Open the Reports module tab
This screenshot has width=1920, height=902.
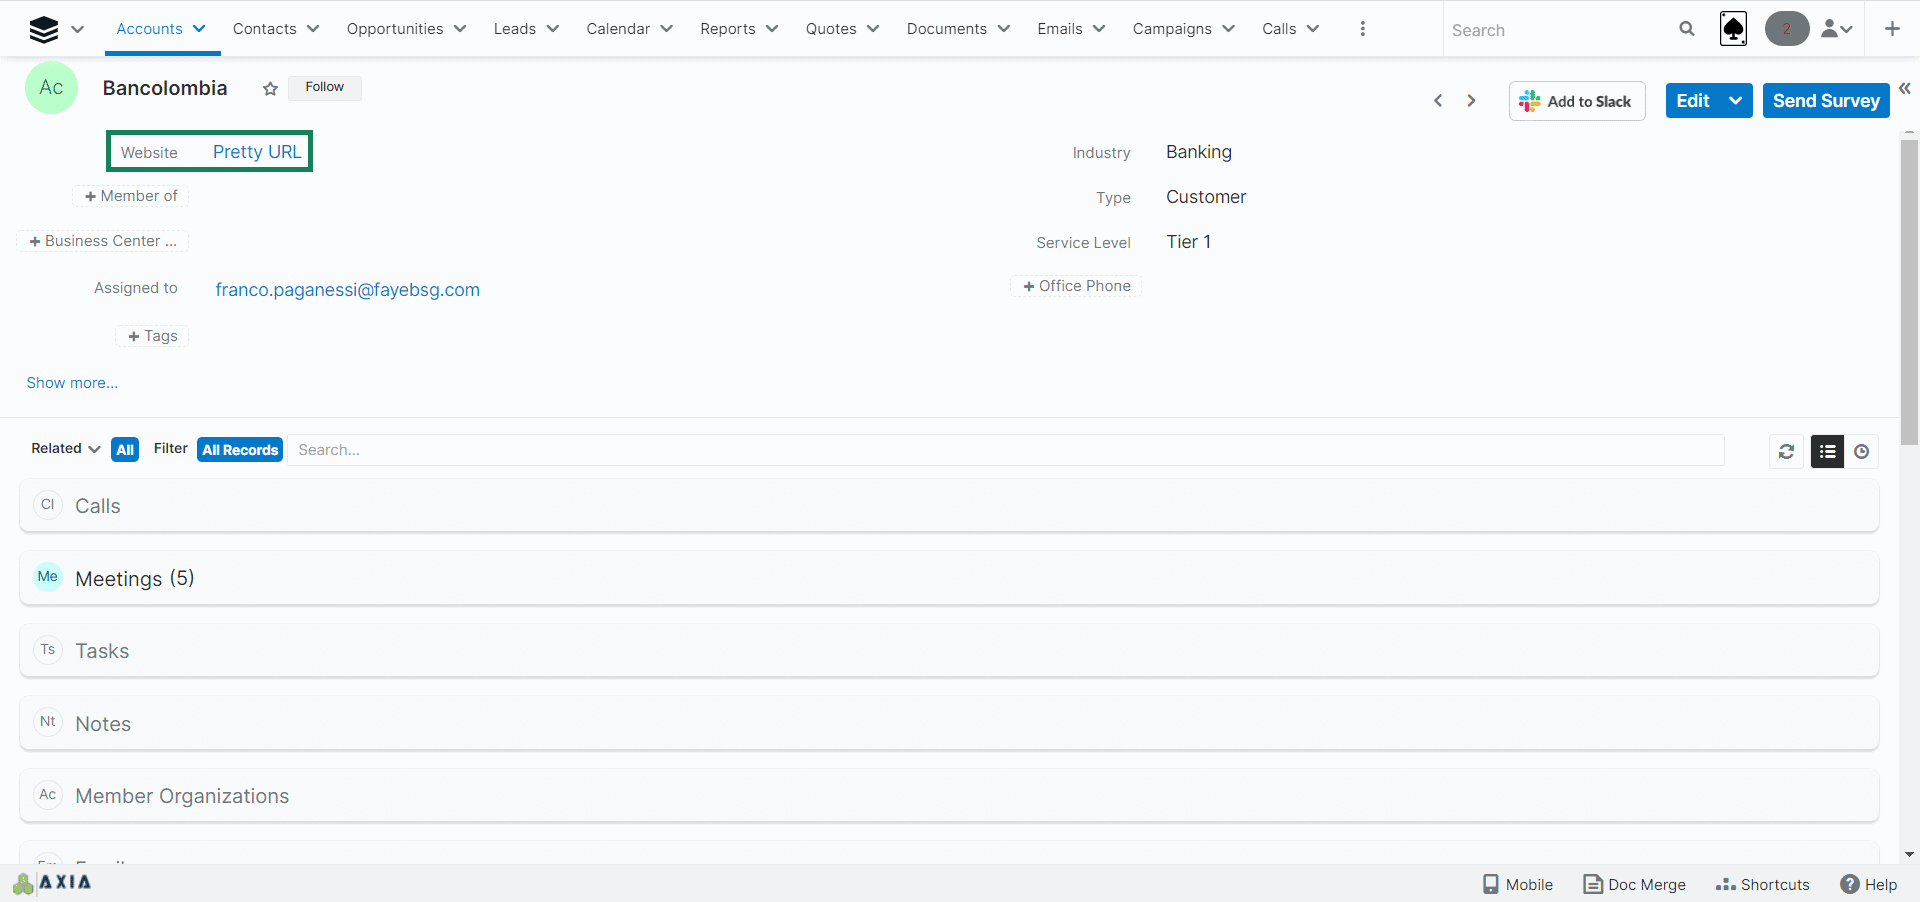pos(728,29)
